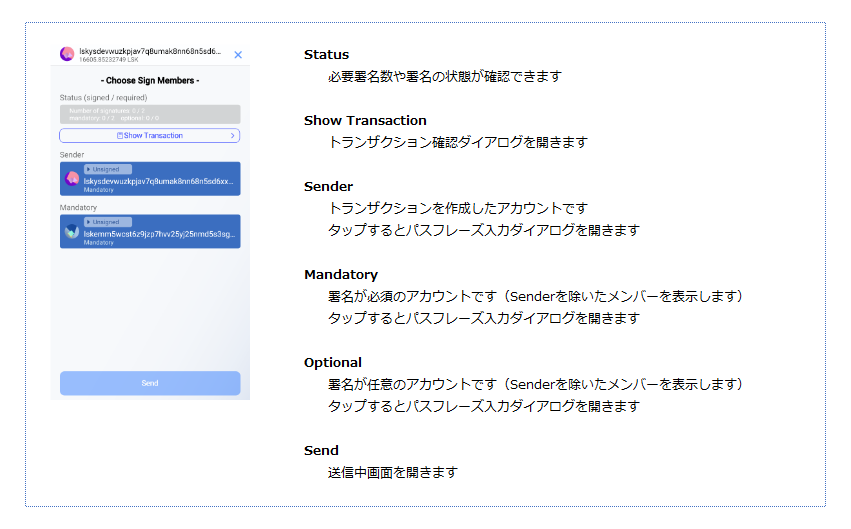The width and height of the screenshot is (851, 529).
Task: Click the bold 'Sender' heading in the description
Action: (328, 187)
